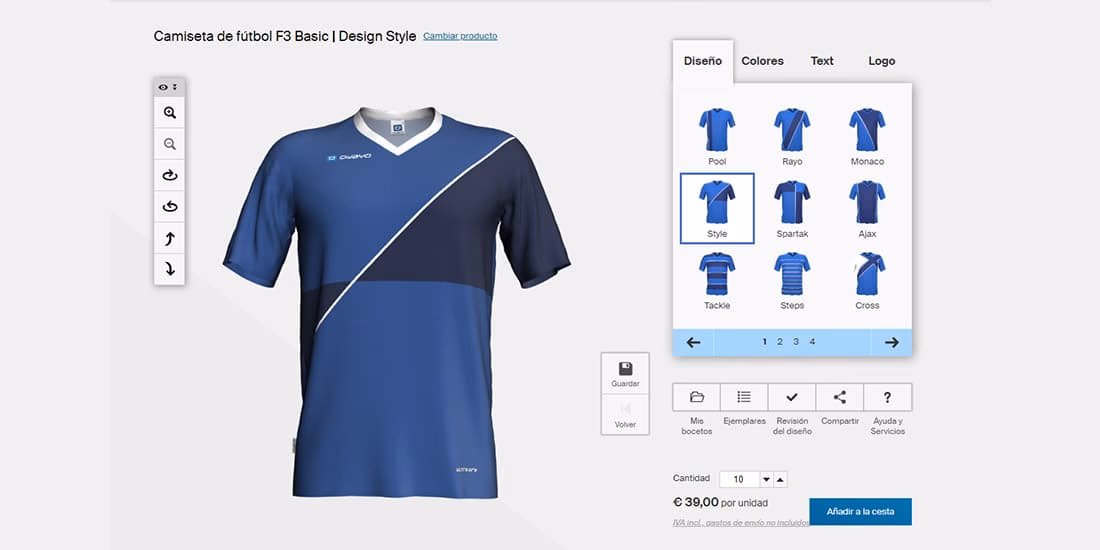1100x550 pixels.
Task: Click the zoom in magnifier icon
Action: pyautogui.click(x=169, y=113)
